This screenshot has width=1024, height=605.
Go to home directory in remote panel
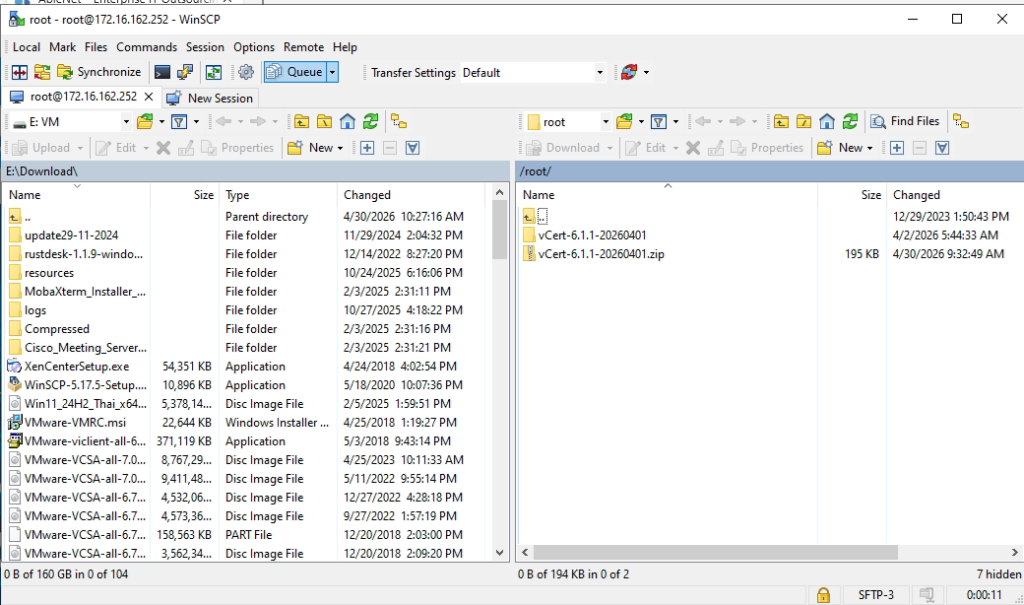pyautogui.click(x=827, y=122)
